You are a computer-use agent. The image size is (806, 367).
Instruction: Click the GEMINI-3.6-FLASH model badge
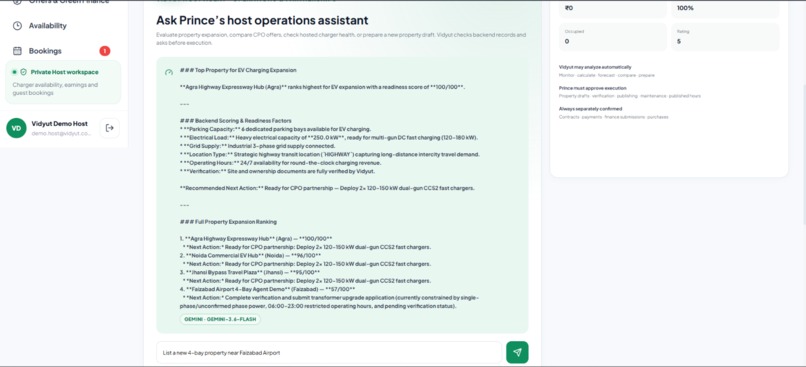[220, 319]
